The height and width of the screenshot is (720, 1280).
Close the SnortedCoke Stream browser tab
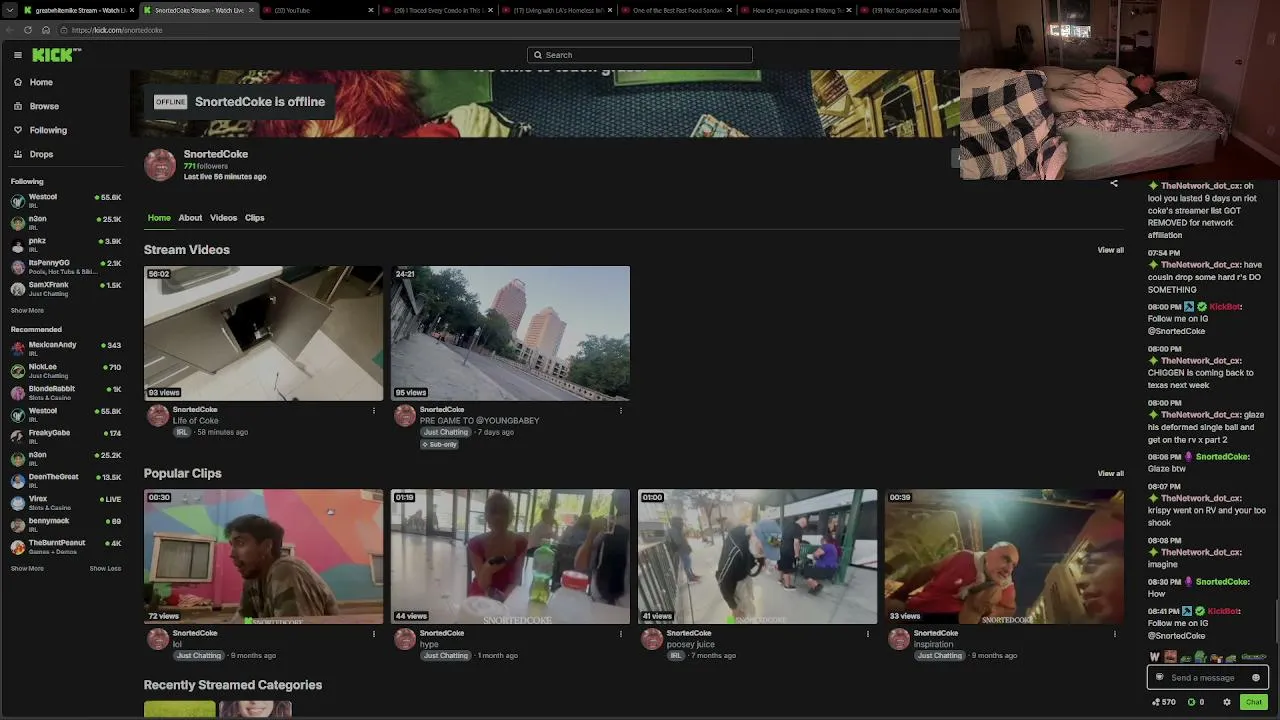pyautogui.click(x=251, y=10)
